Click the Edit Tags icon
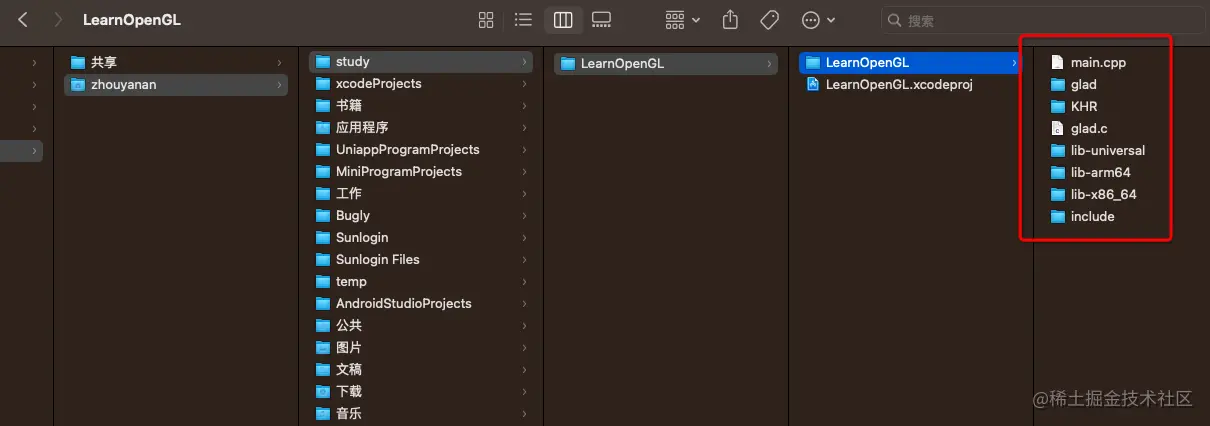This screenshot has width=1210, height=426. (x=769, y=20)
